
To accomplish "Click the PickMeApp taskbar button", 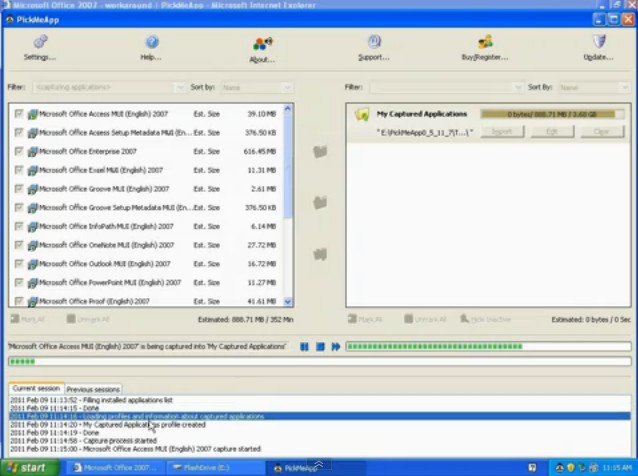I will 315,468.
